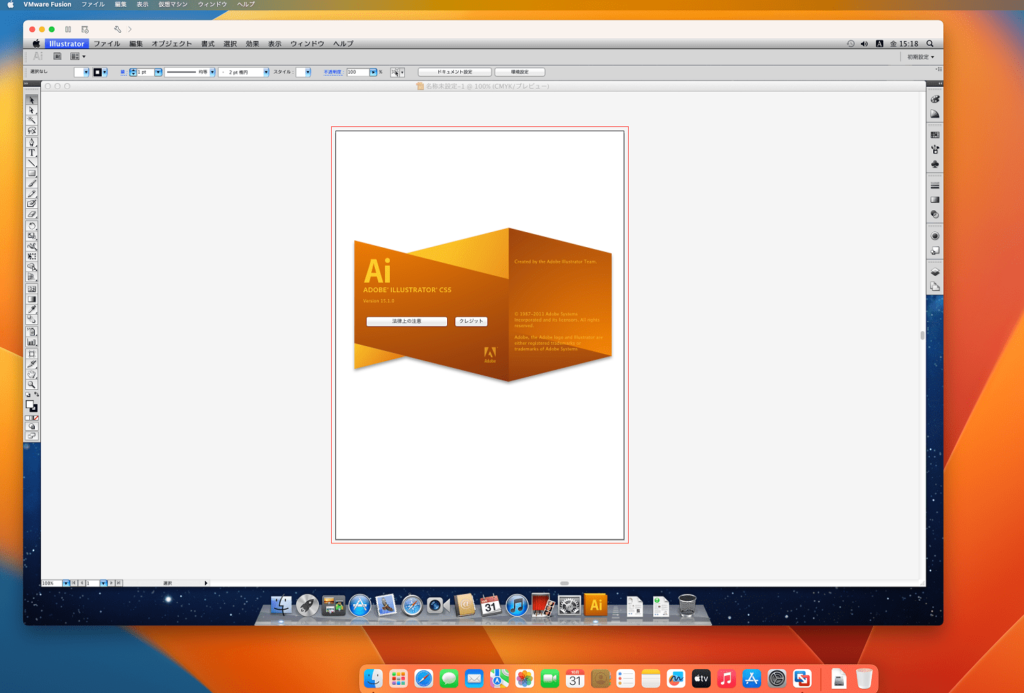Open the 書式 menu
1024x693 pixels.
pyautogui.click(x=208, y=44)
